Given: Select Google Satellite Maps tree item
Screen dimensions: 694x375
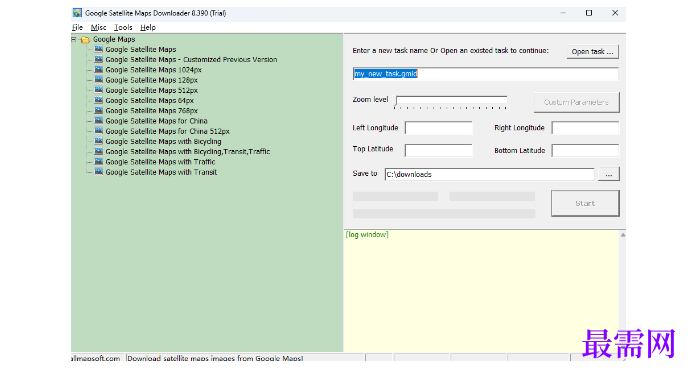Looking at the screenshot, I should (x=141, y=50).
